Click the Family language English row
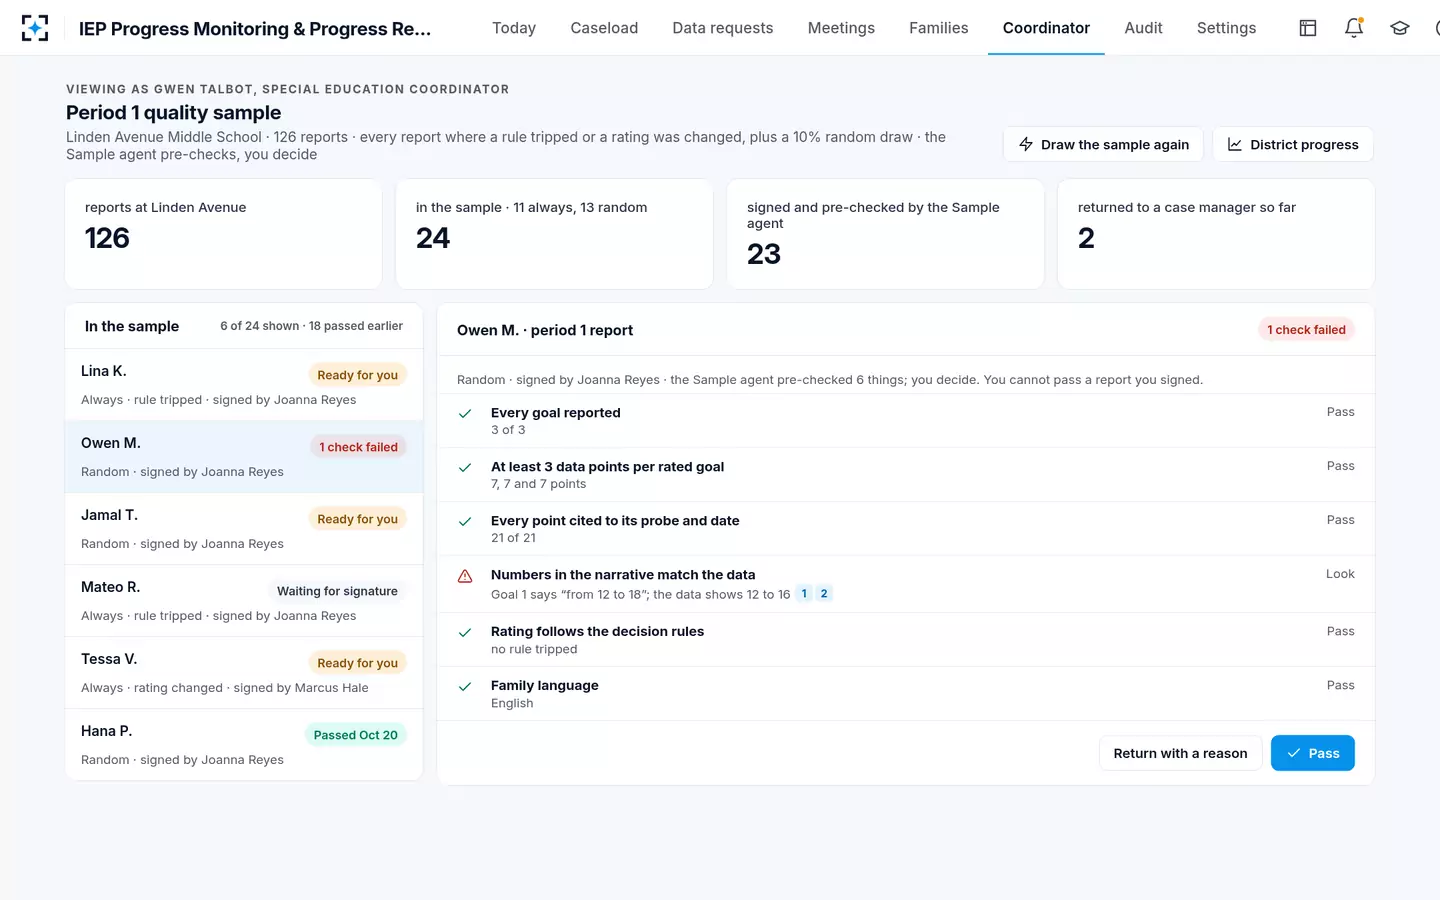The height and width of the screenshot is (900, 1440). (x=906, y=694)
